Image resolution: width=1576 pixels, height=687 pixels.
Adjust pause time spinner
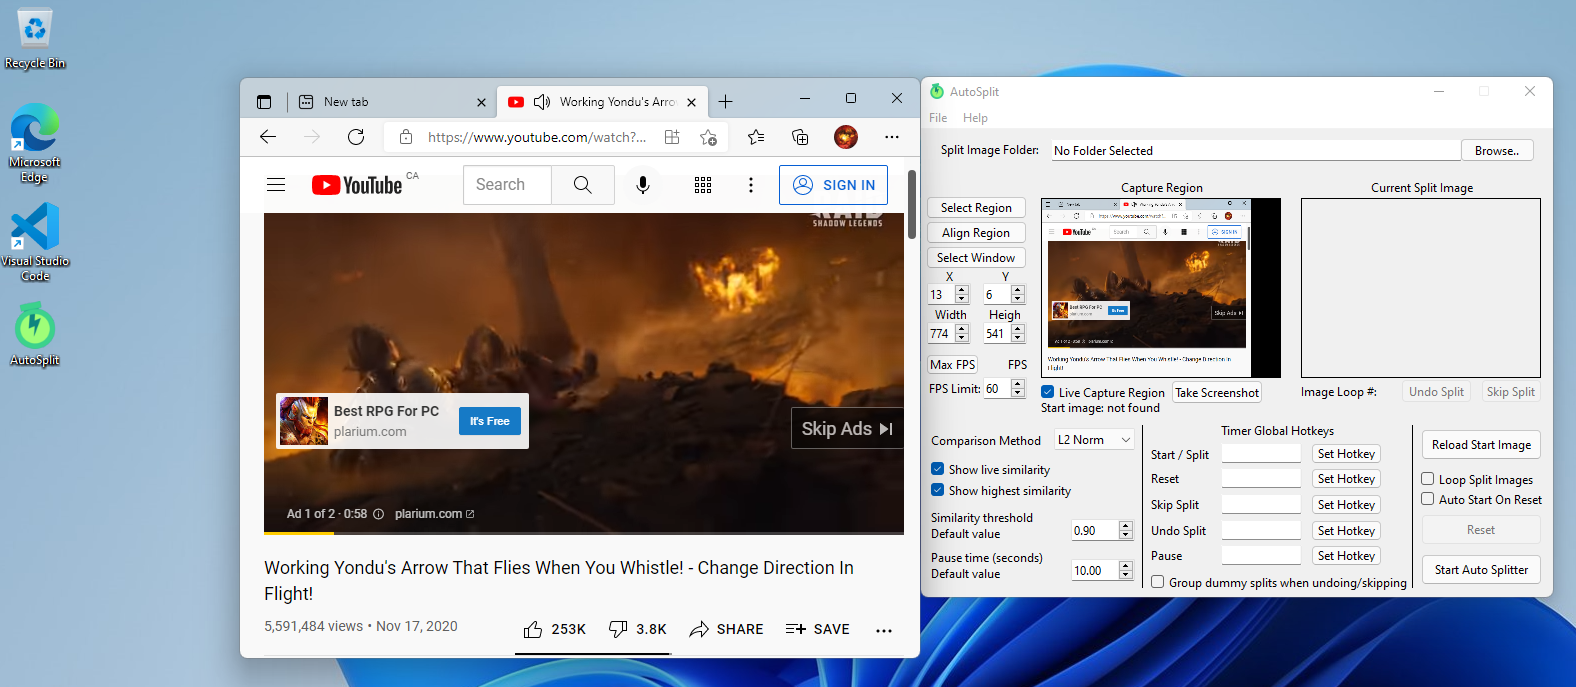(1126, 570)
